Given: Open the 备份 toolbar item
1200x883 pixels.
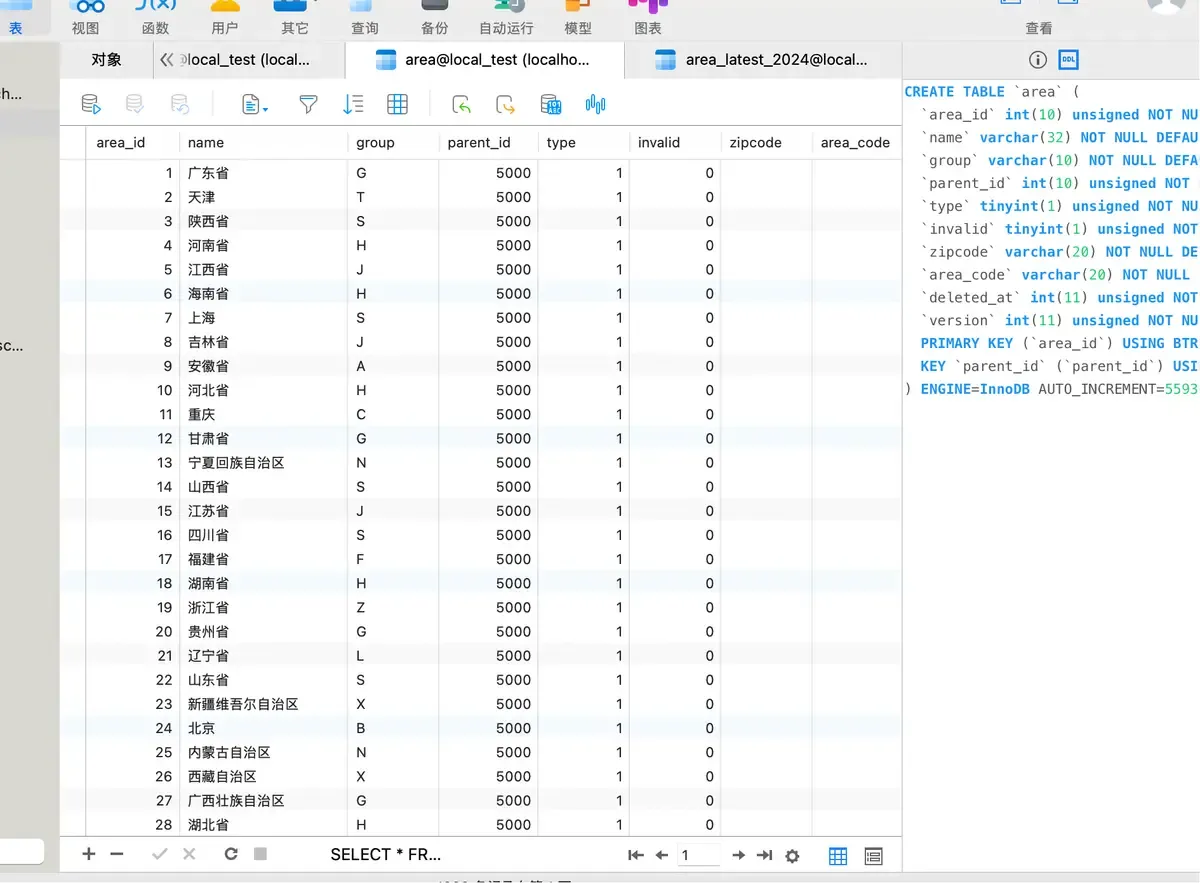Looking at the screenshot, I should [x=434, y=19].
